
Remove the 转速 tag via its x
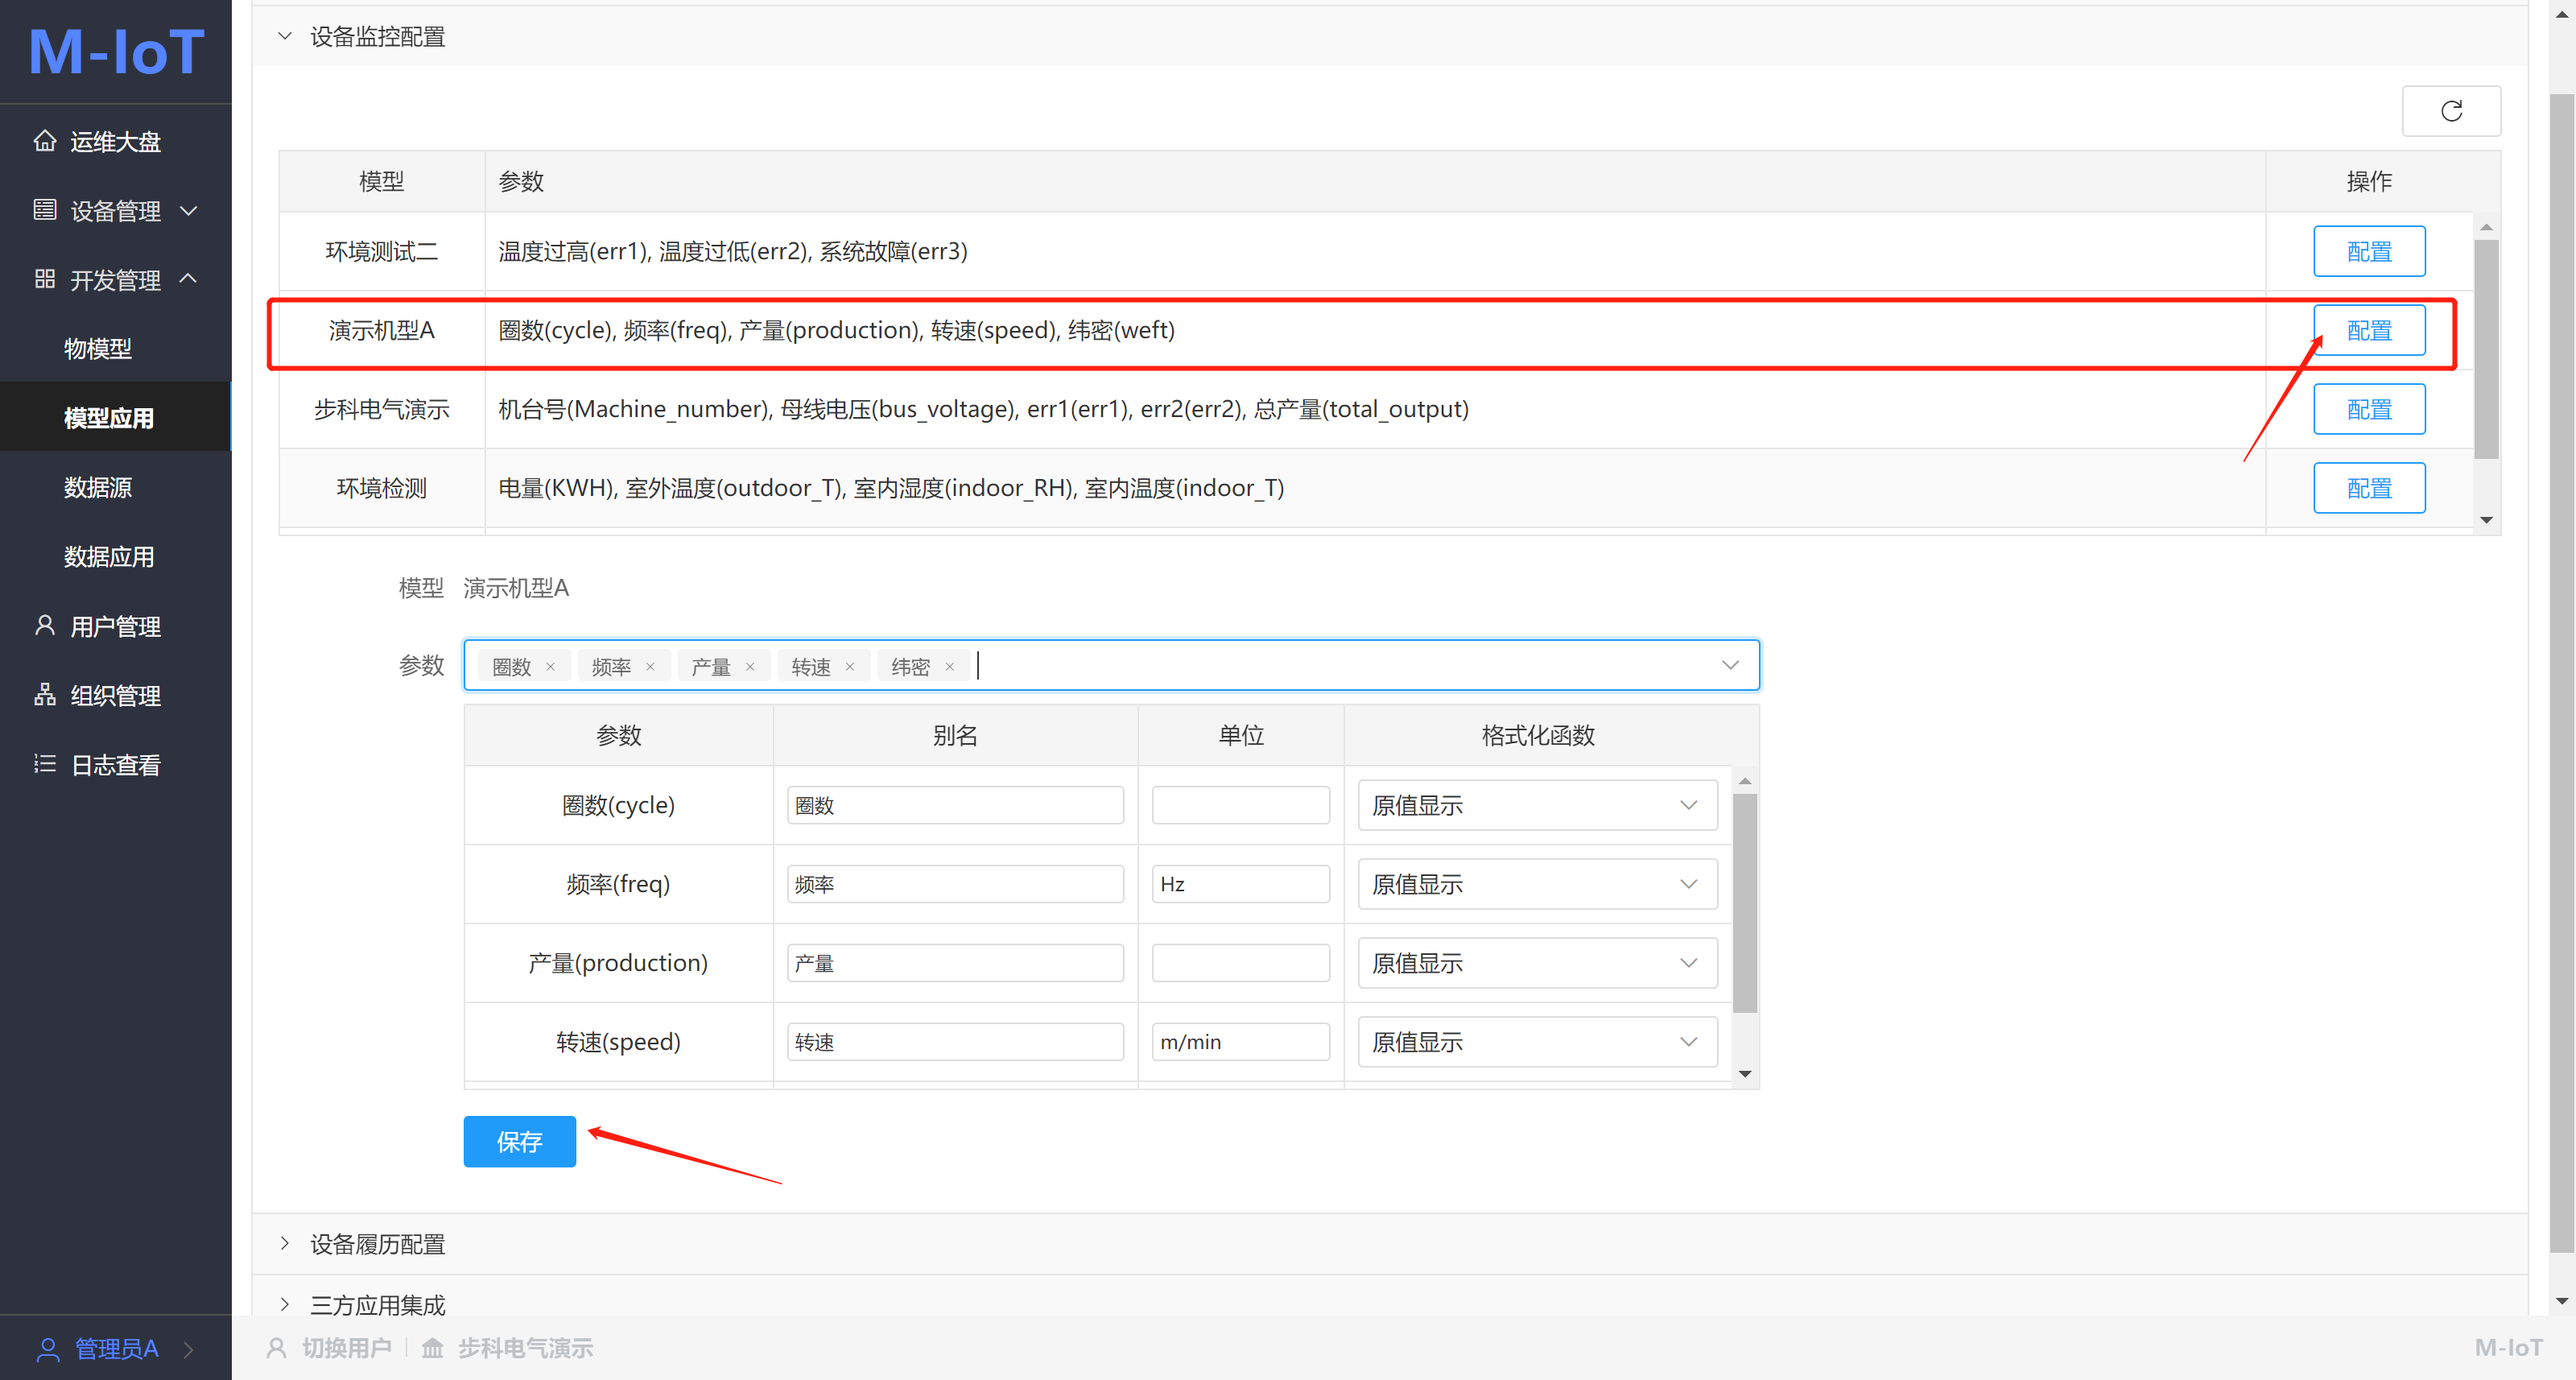click(x=850, y=667)
